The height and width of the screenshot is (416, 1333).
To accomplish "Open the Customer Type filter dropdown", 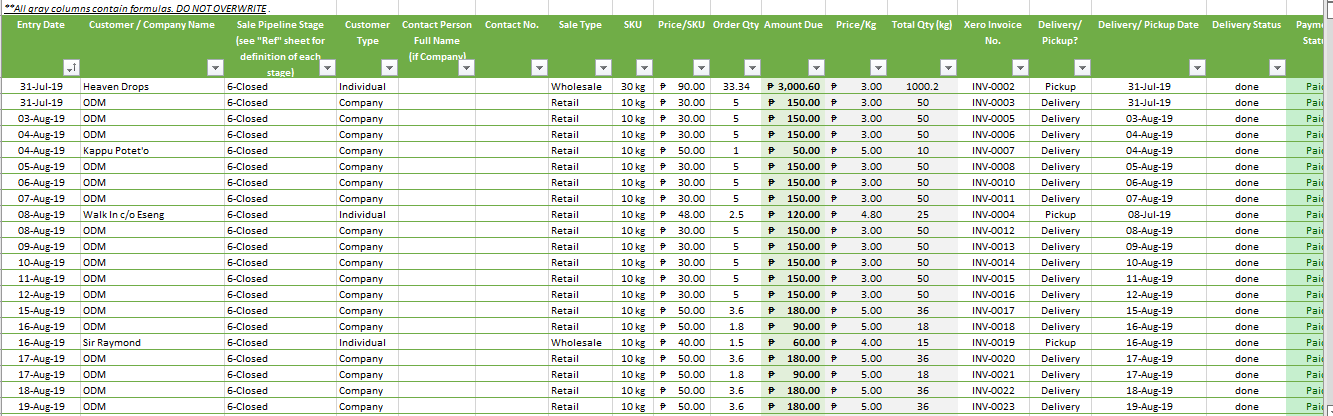I will coord(389,67).
